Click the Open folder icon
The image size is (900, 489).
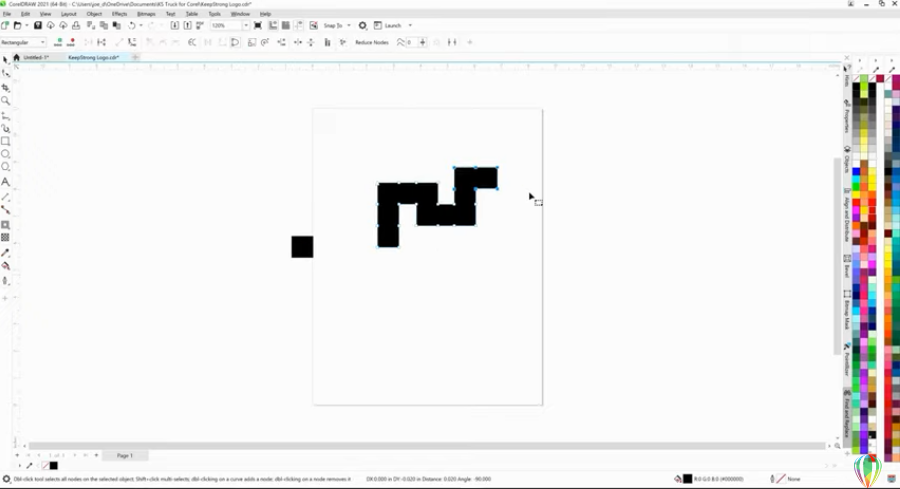17,25
